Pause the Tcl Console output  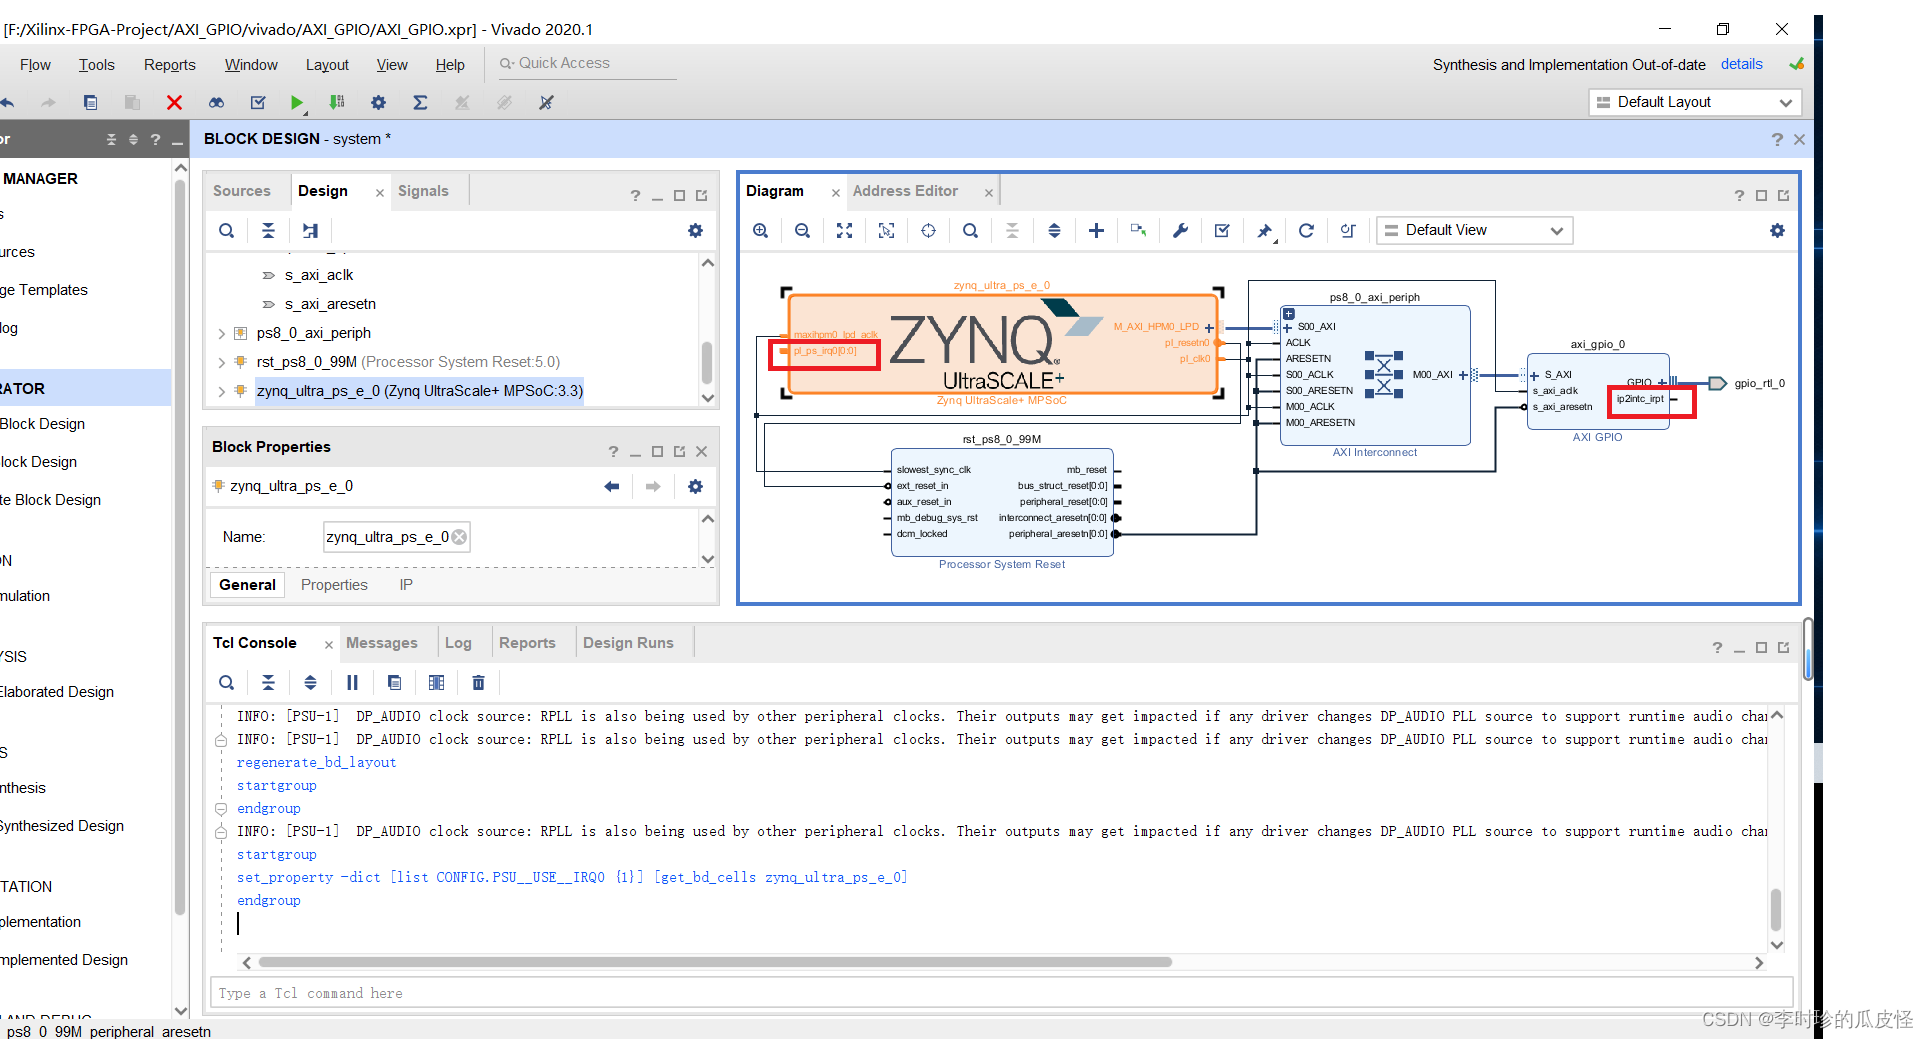pos(352,683)
